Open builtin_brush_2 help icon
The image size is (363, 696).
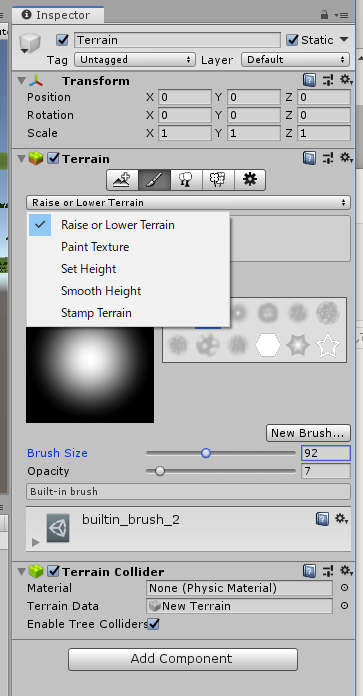click(323, 518)
